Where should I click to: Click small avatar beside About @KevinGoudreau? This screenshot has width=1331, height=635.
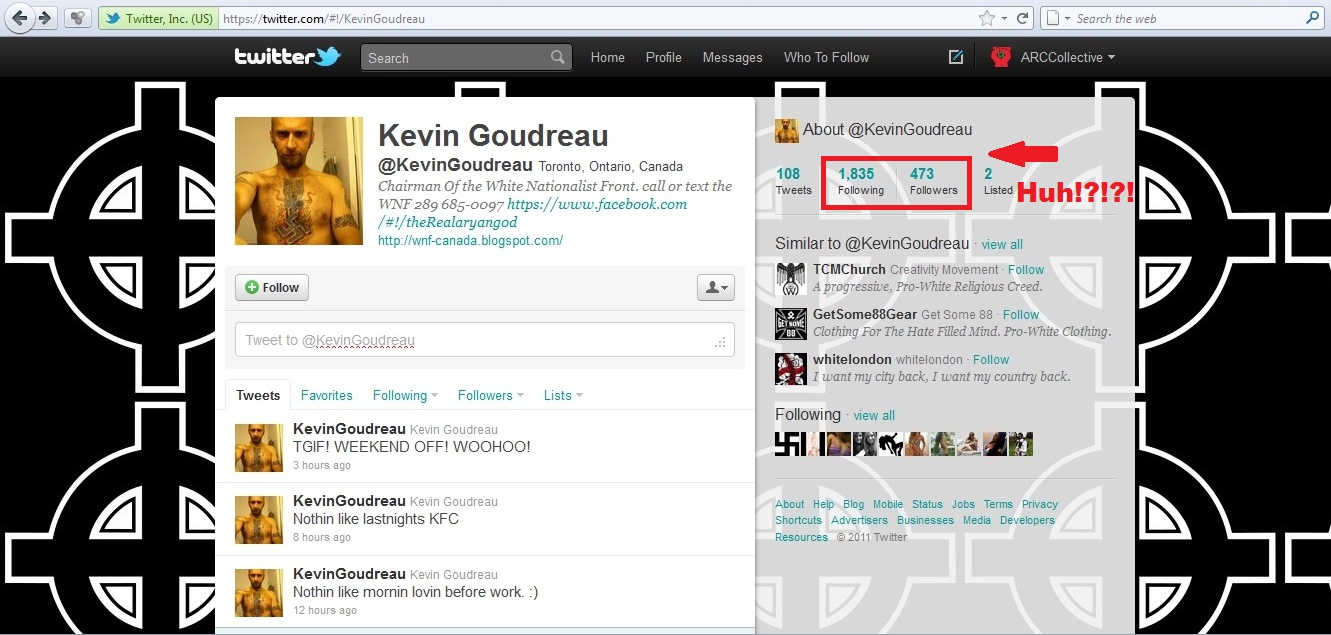click(x=787, y=130)
